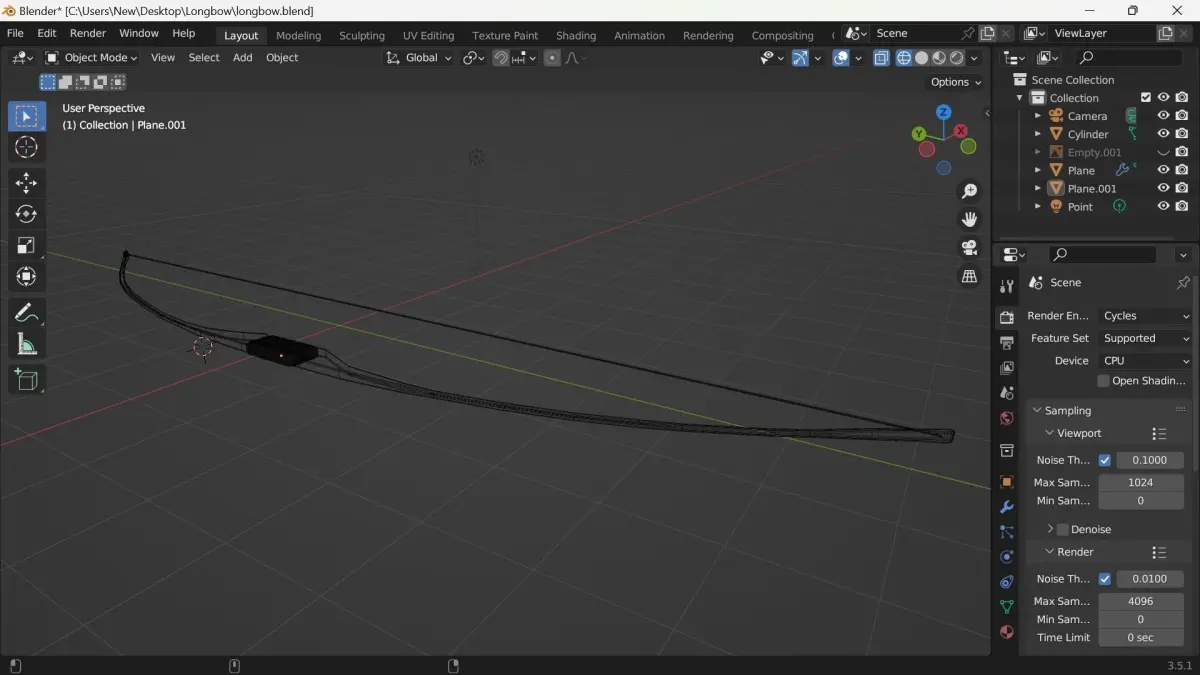Open the File menu
Viewport: 1200px width, 675px height.
(x=15, y=33)
